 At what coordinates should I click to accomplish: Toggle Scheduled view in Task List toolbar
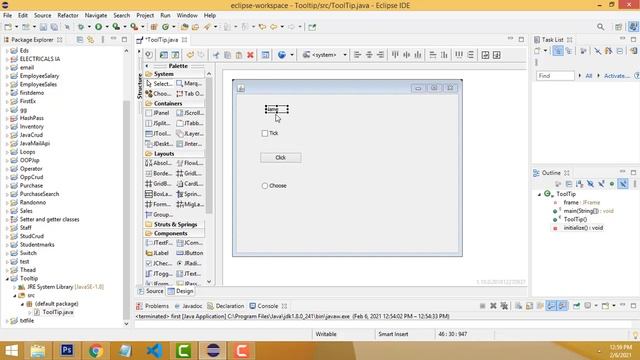569,51
